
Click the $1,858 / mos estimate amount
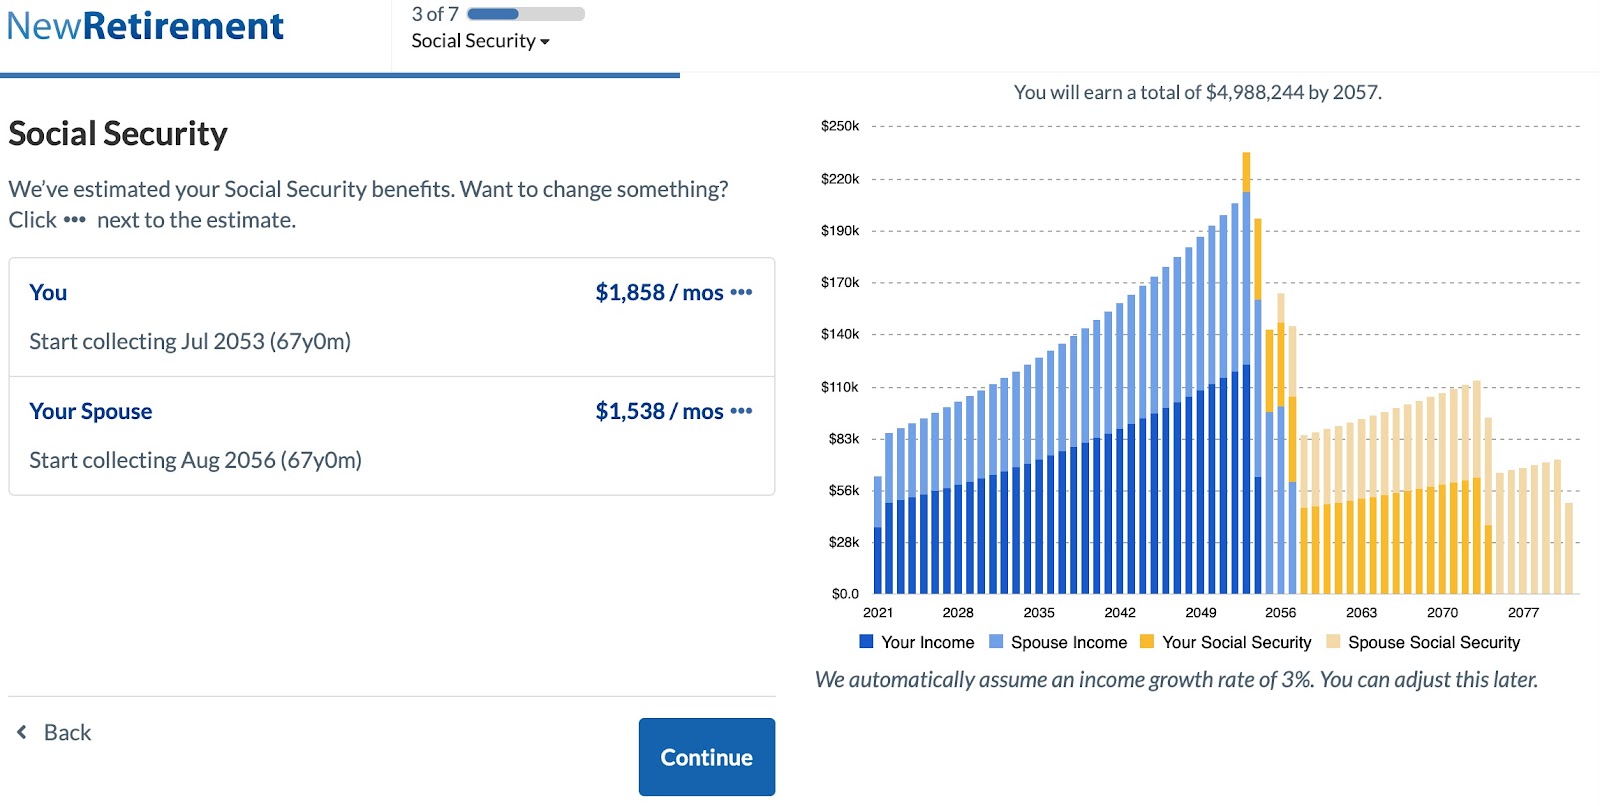[659, 292]
